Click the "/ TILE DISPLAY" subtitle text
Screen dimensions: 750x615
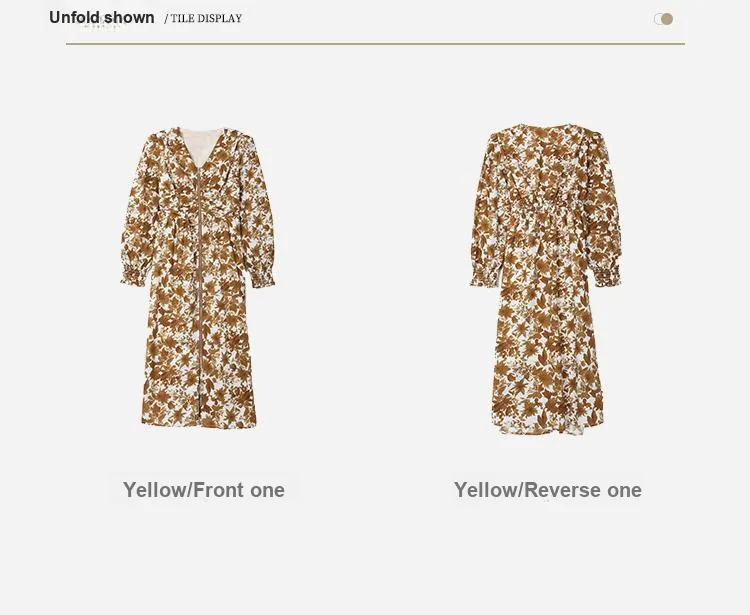click(x=203, y=19)
